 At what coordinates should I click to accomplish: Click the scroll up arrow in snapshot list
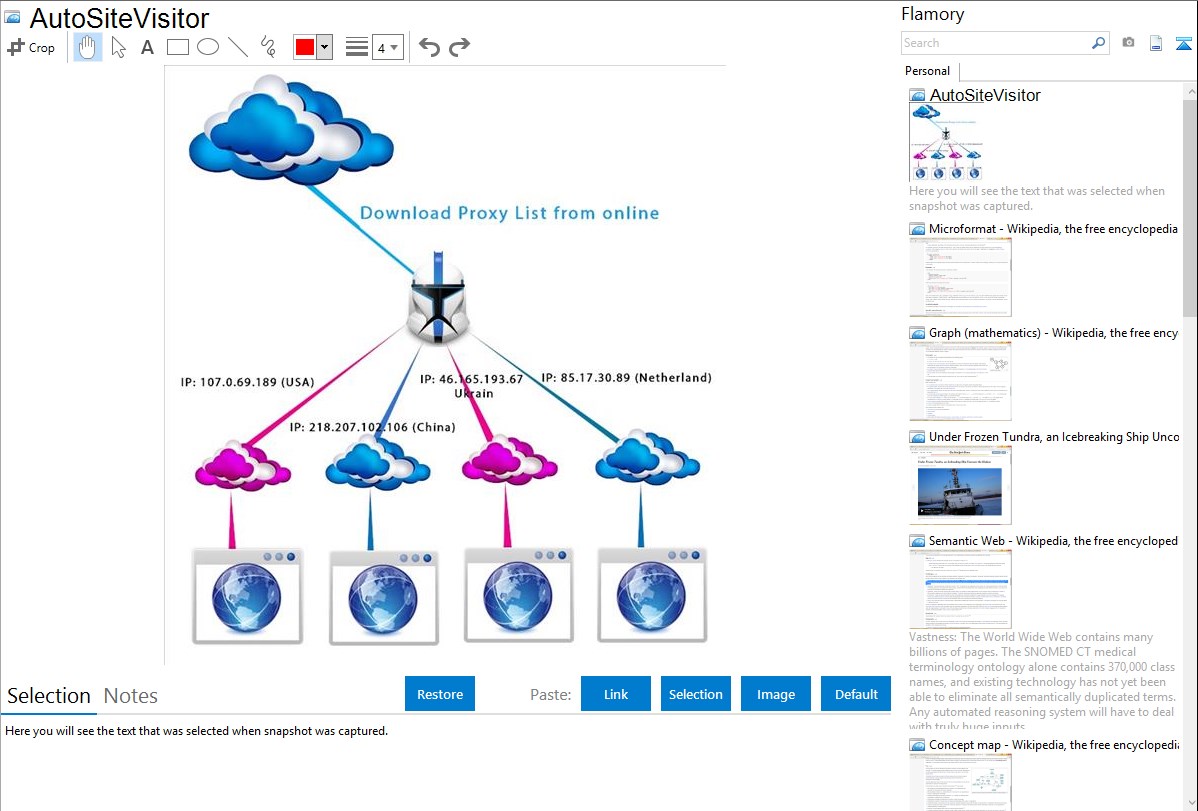click(x=1190, y=91)
